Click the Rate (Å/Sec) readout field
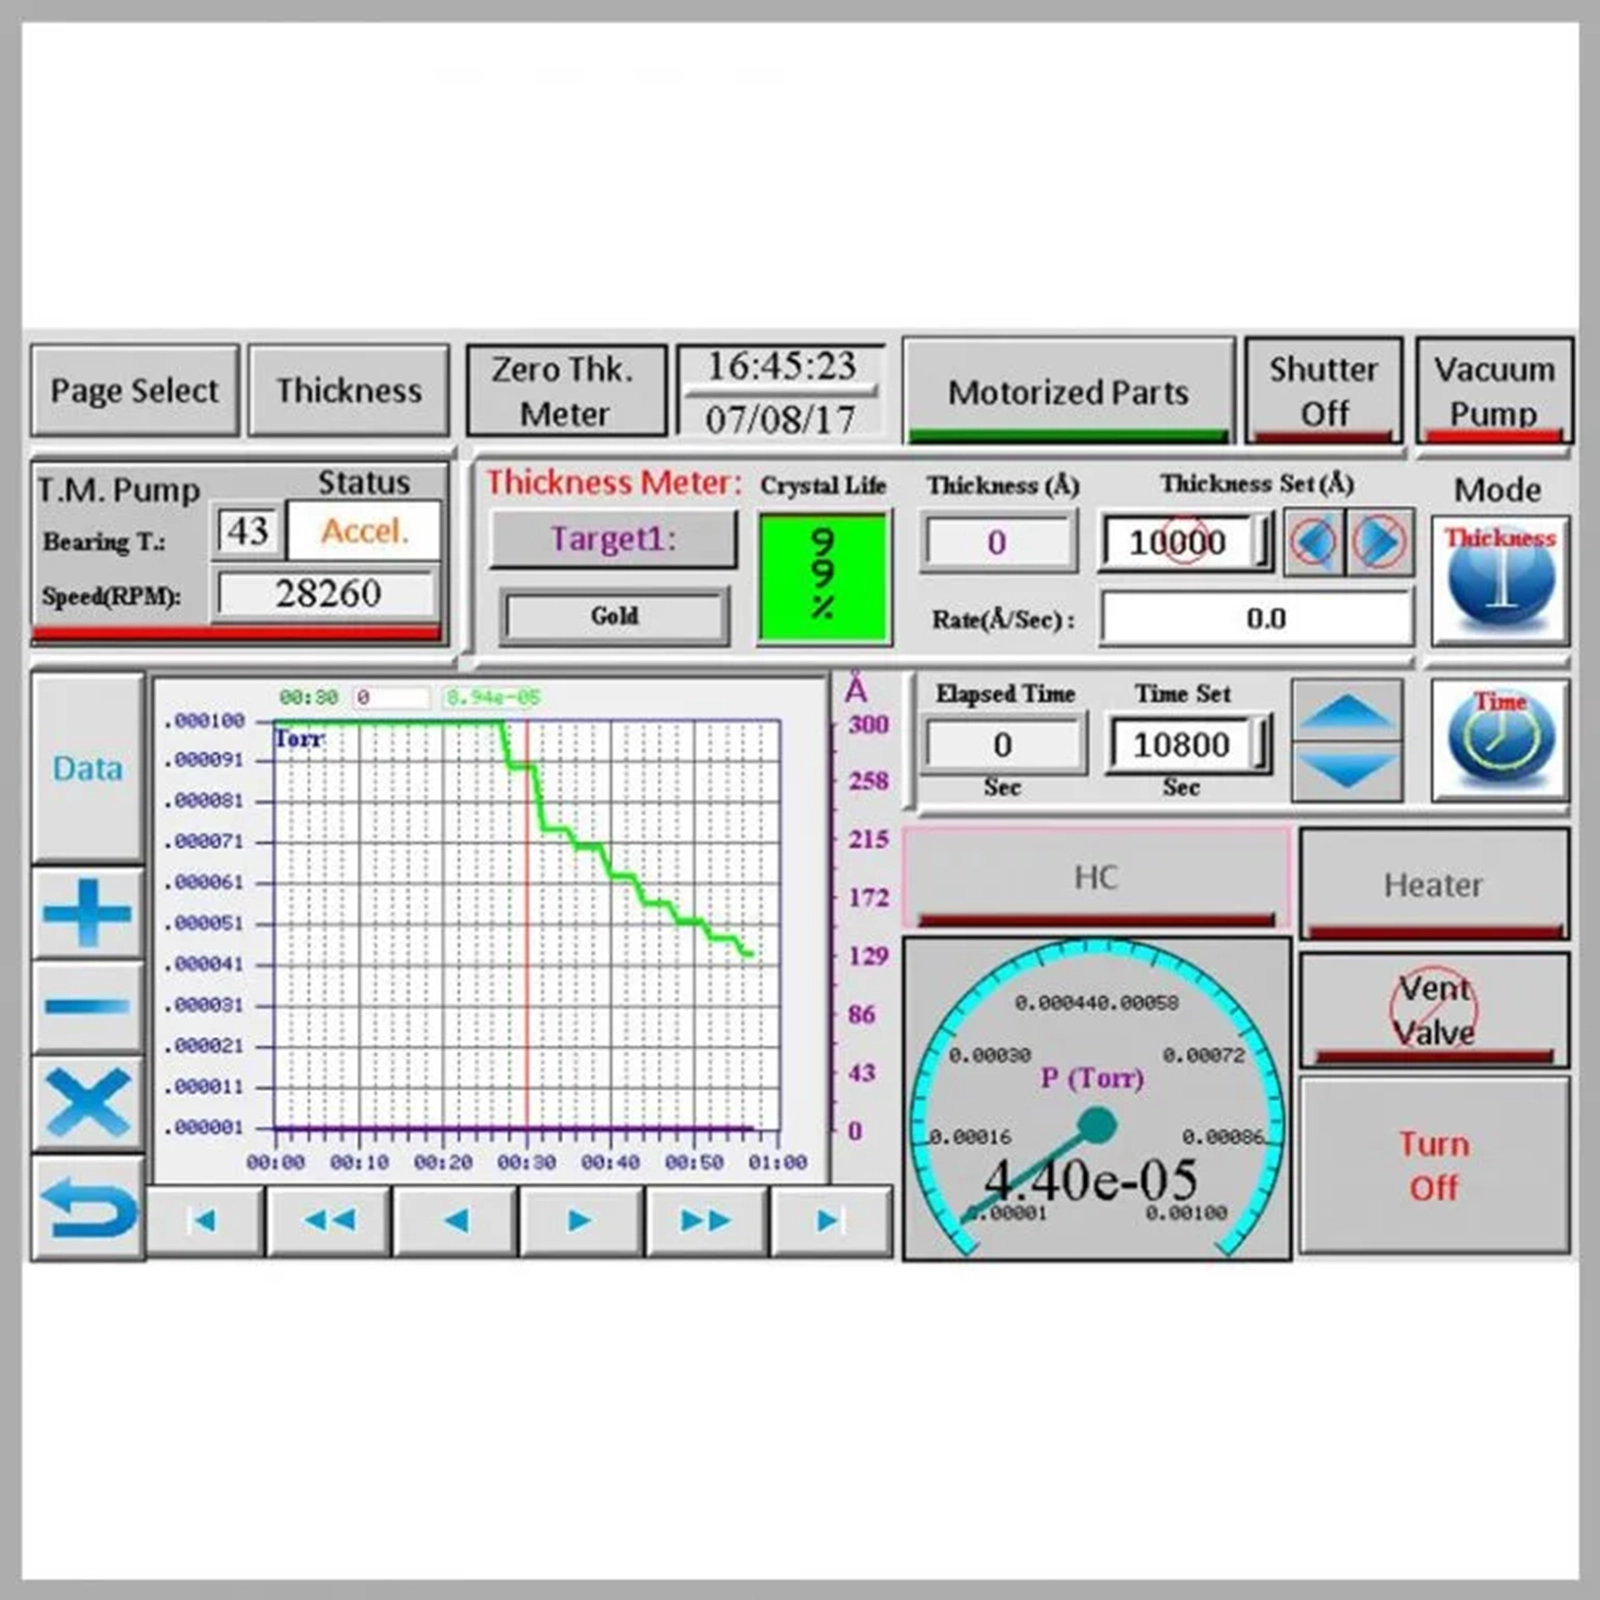Screen dimensions: 1600x1600 1256,618
